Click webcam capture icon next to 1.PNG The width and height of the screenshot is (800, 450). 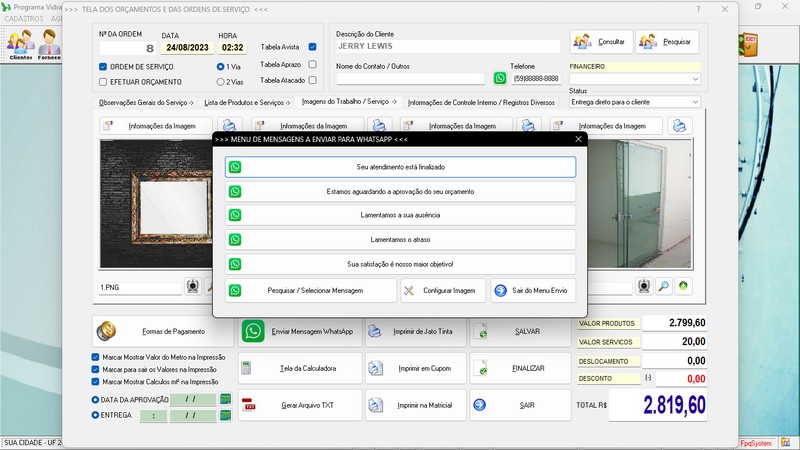pyautogui.click(x=192, y=286)
